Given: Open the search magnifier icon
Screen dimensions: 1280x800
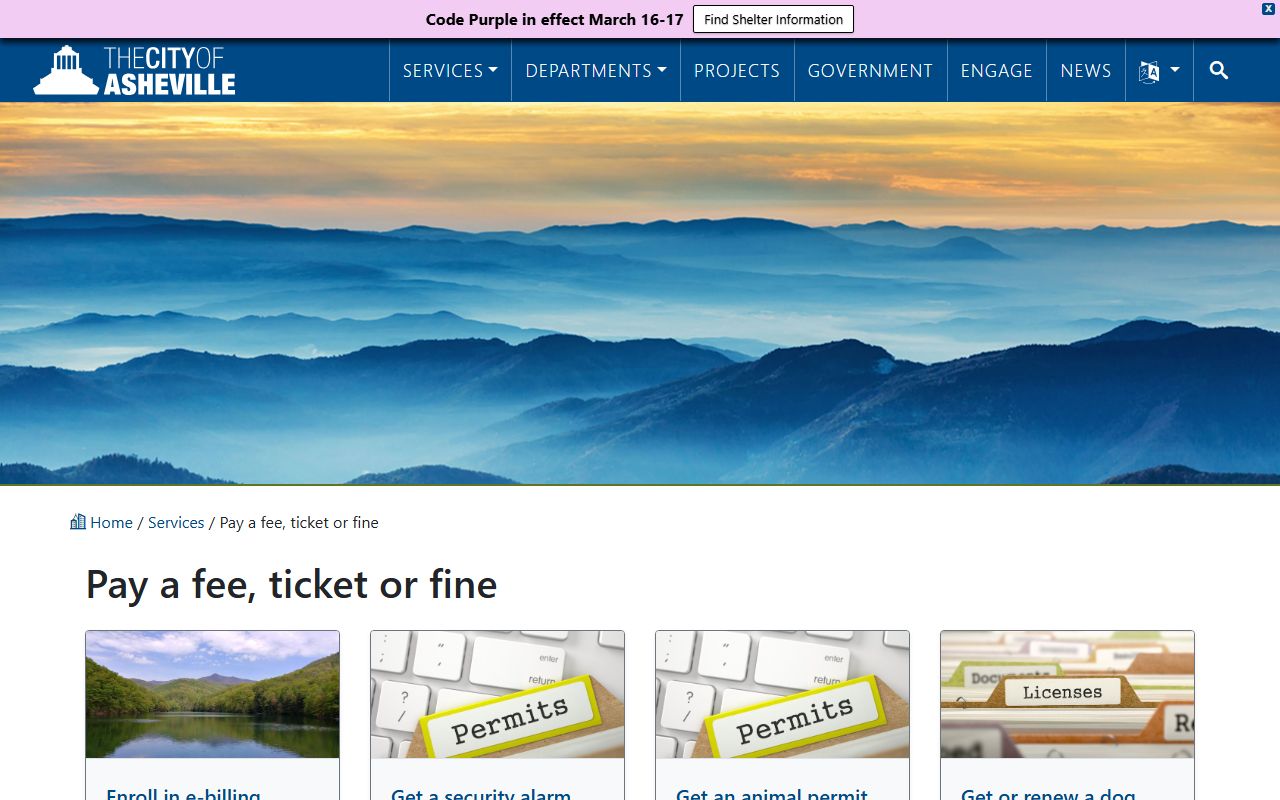Looking at the screenshot, I should pos(1218,70).
